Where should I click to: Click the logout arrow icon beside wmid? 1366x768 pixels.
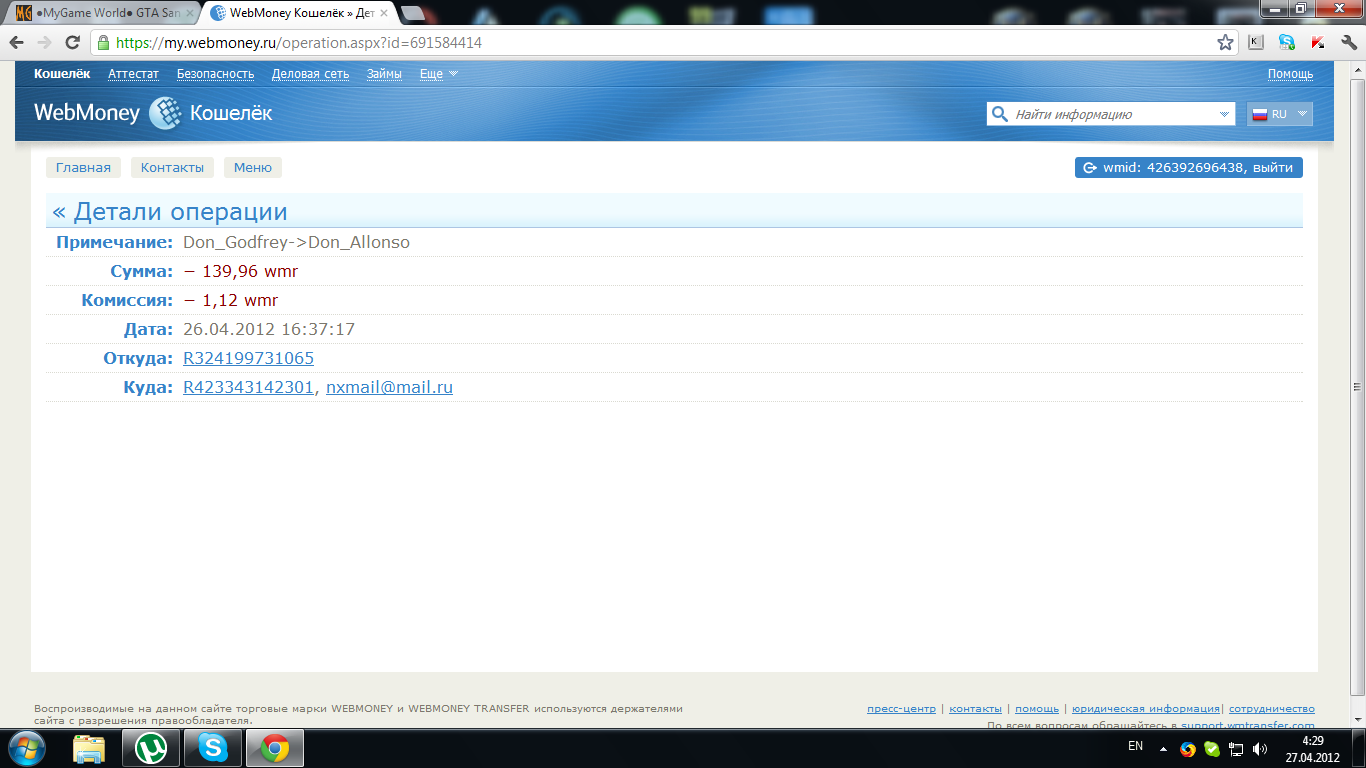coord(1090,168)
